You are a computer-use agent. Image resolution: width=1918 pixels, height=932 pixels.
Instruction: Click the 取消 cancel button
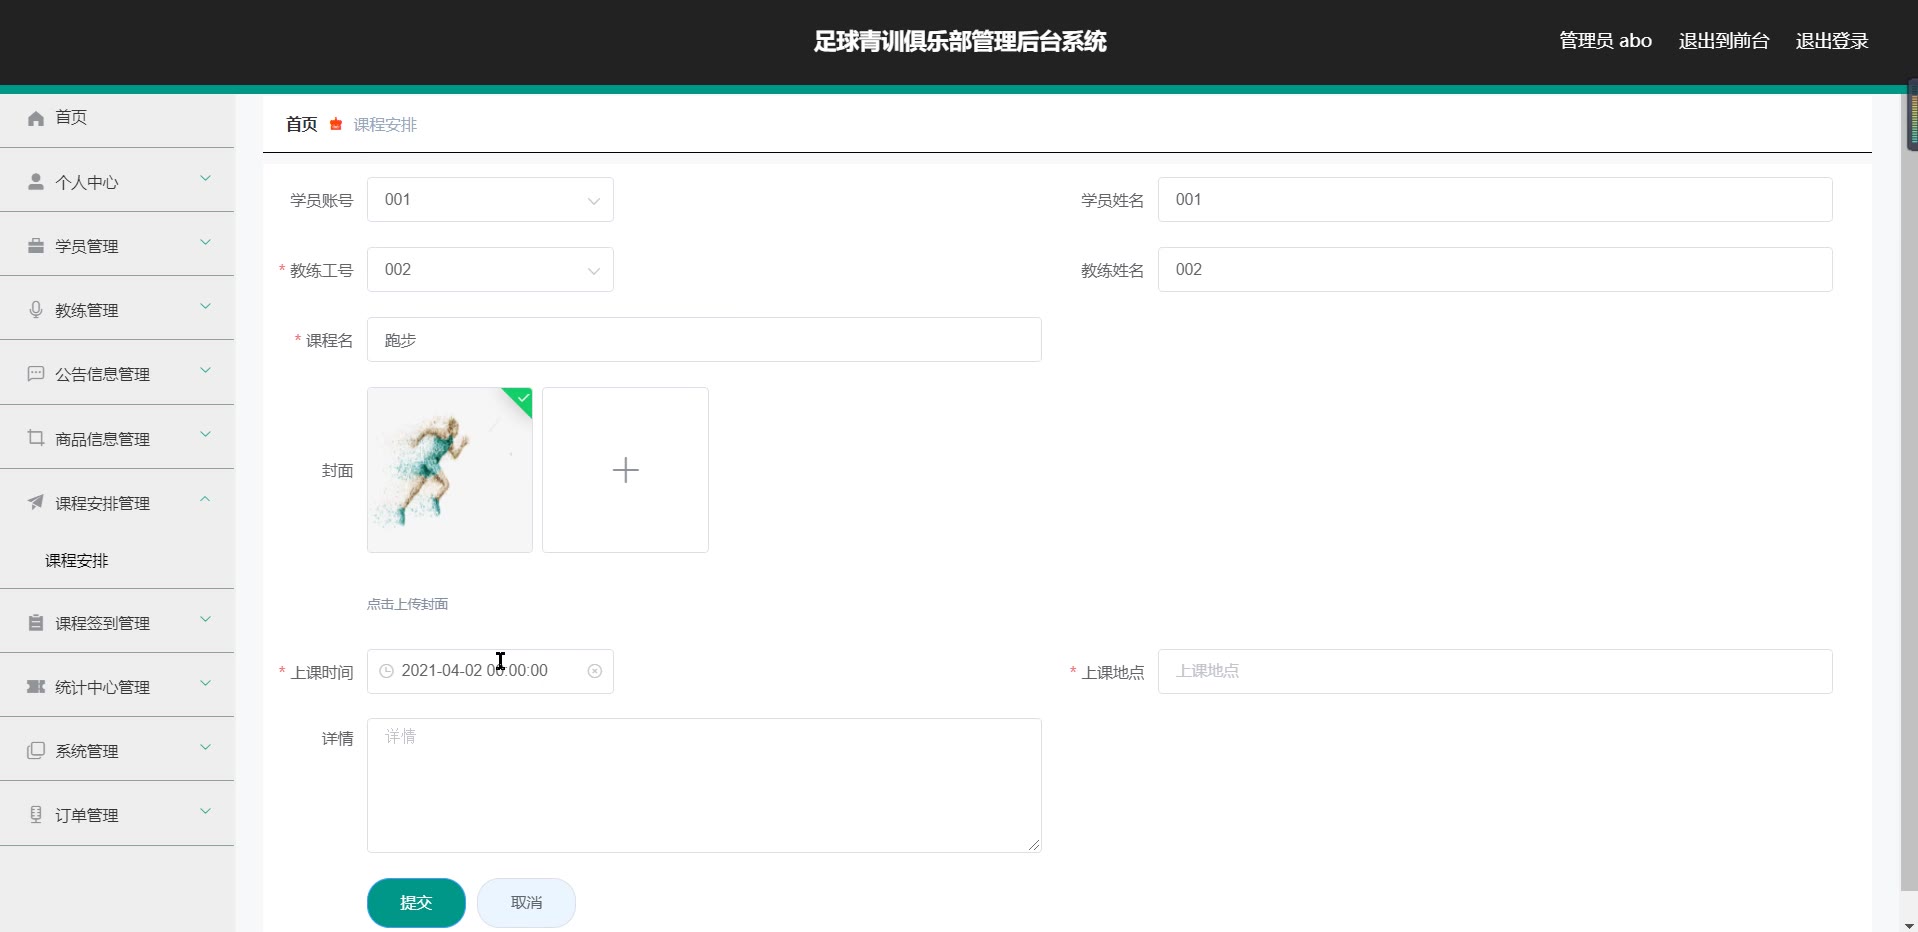coord(526,903)
